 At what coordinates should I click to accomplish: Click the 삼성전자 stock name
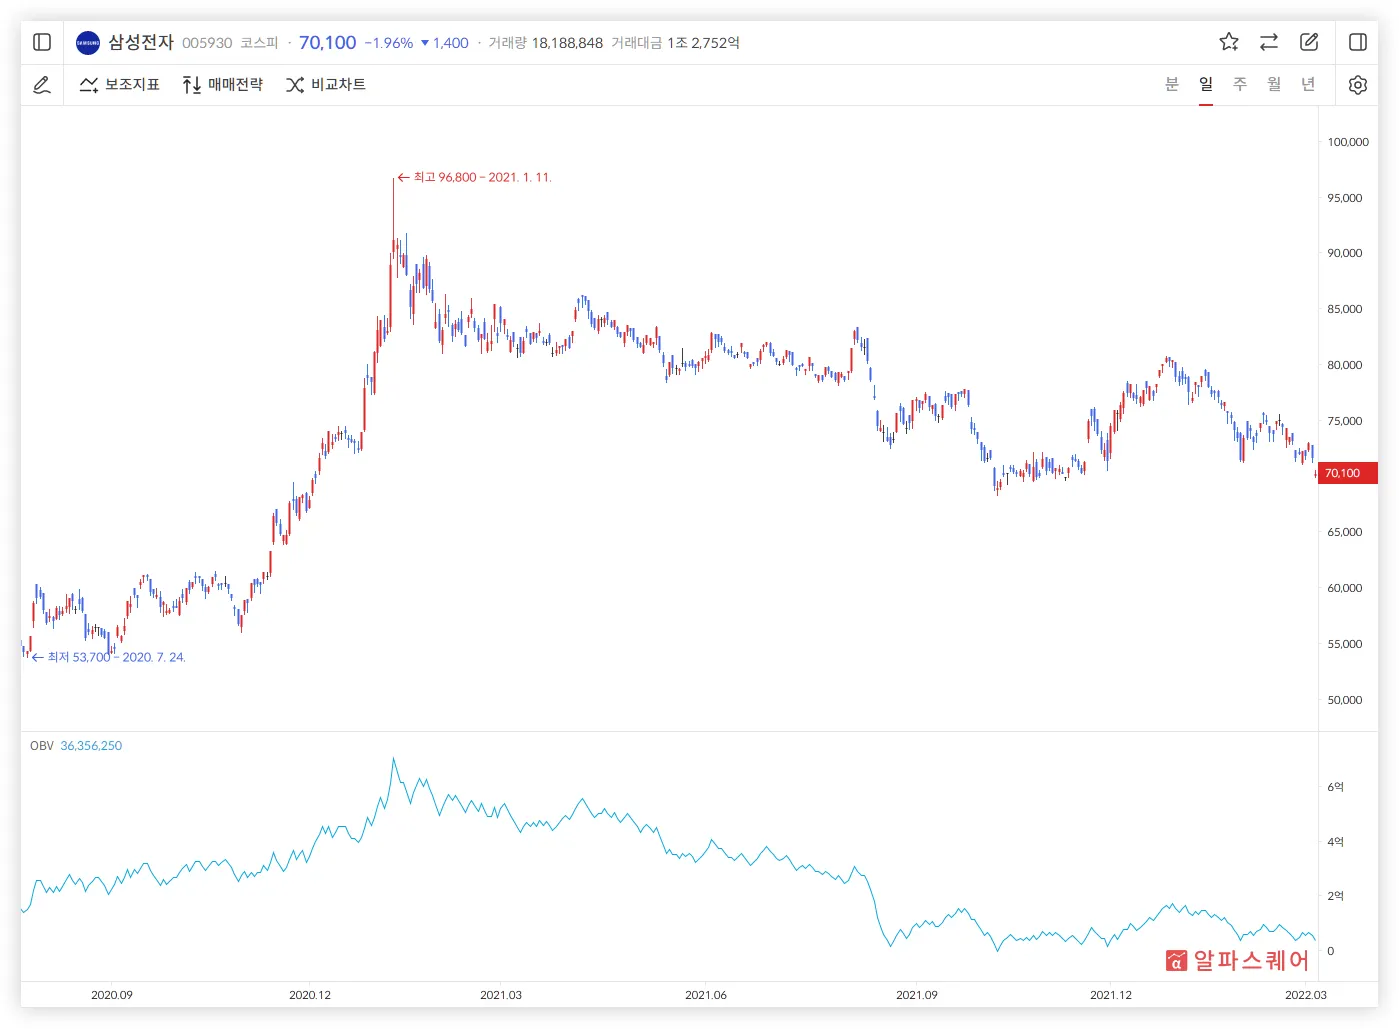[141, 42]
